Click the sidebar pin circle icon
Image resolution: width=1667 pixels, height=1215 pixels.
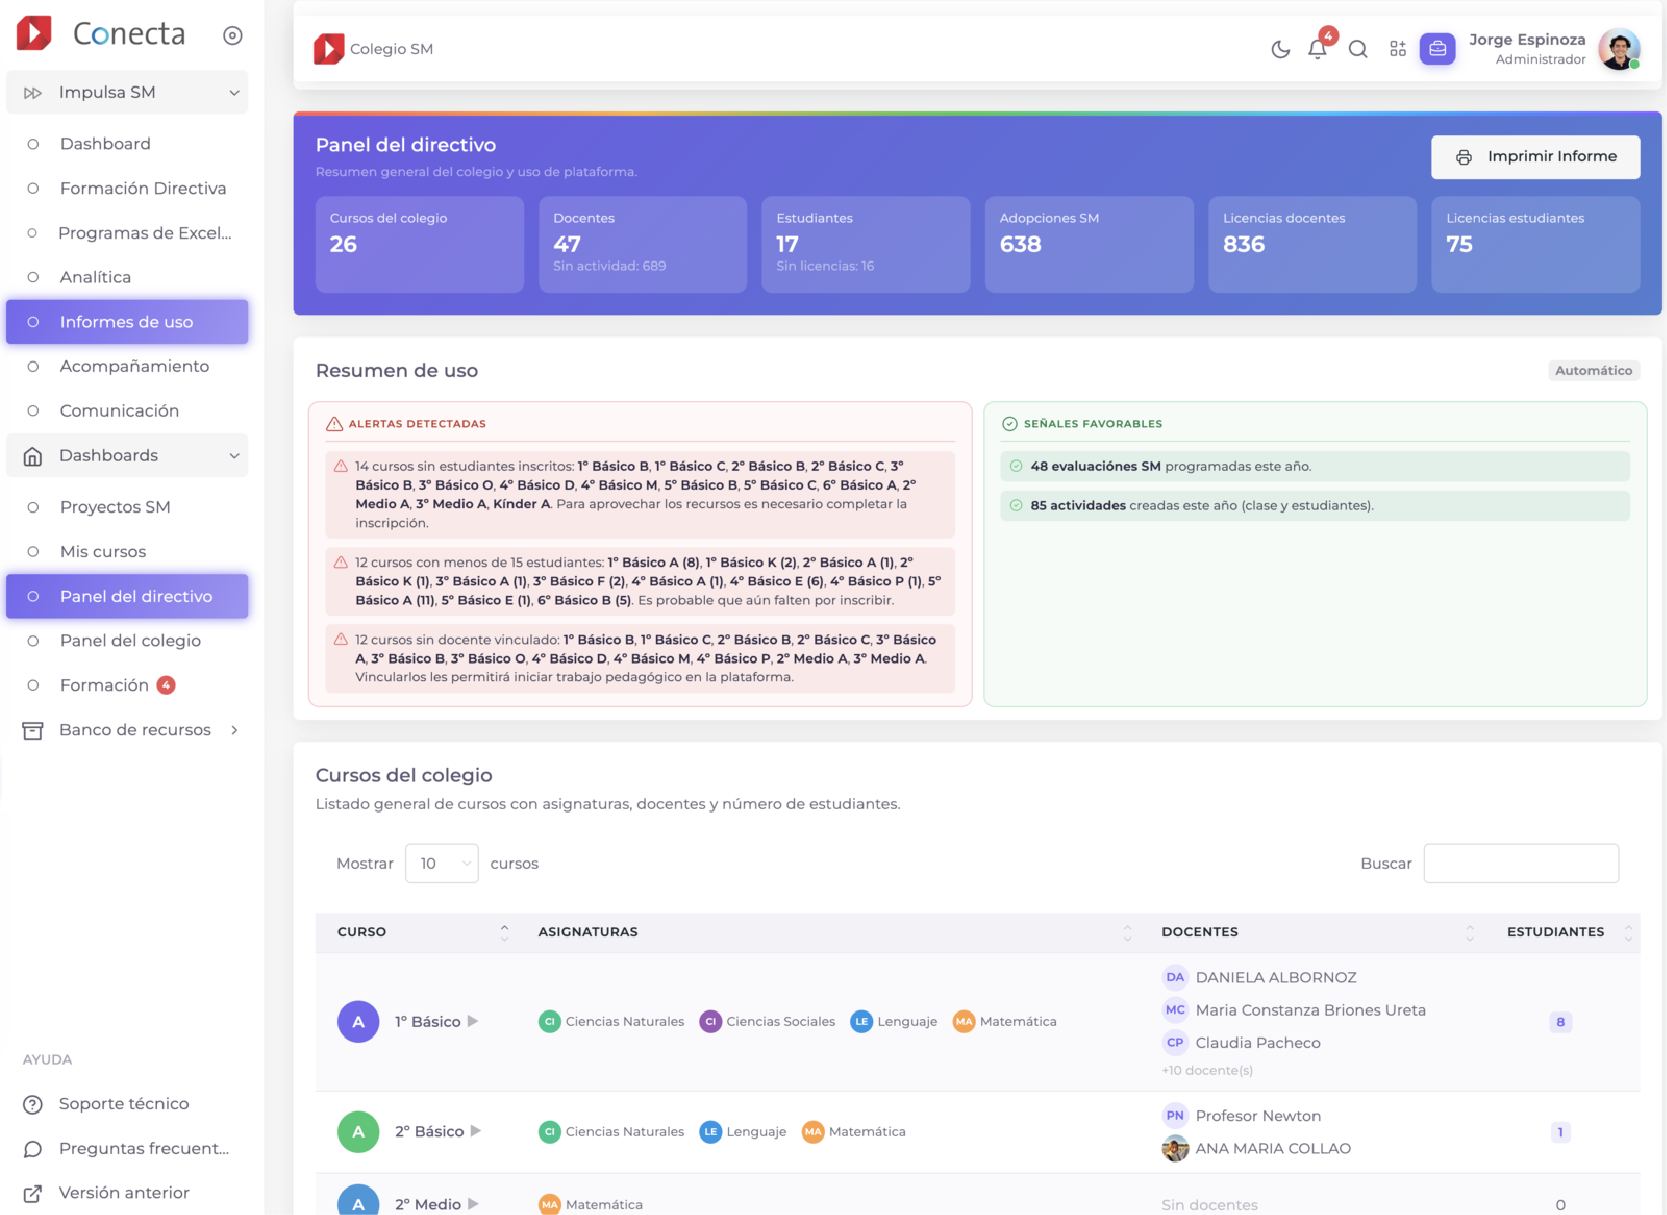click(233, 36)
